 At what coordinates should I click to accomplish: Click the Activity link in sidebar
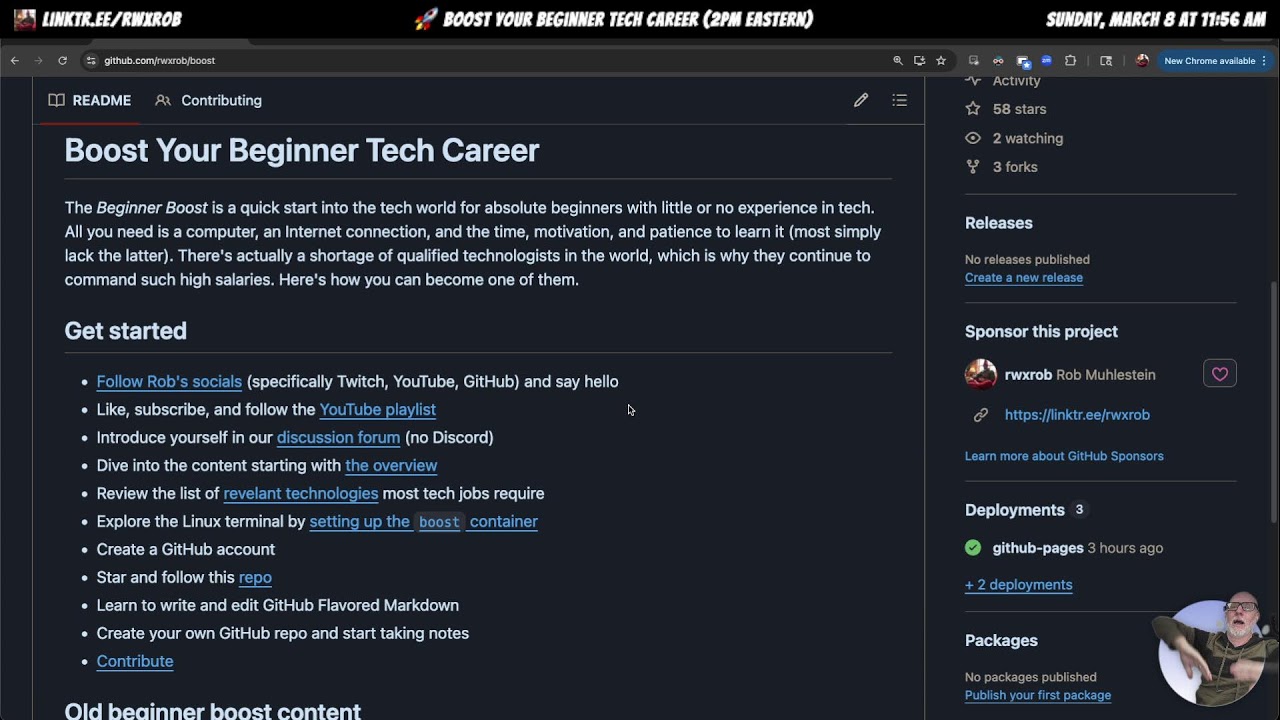[1016, 80]
